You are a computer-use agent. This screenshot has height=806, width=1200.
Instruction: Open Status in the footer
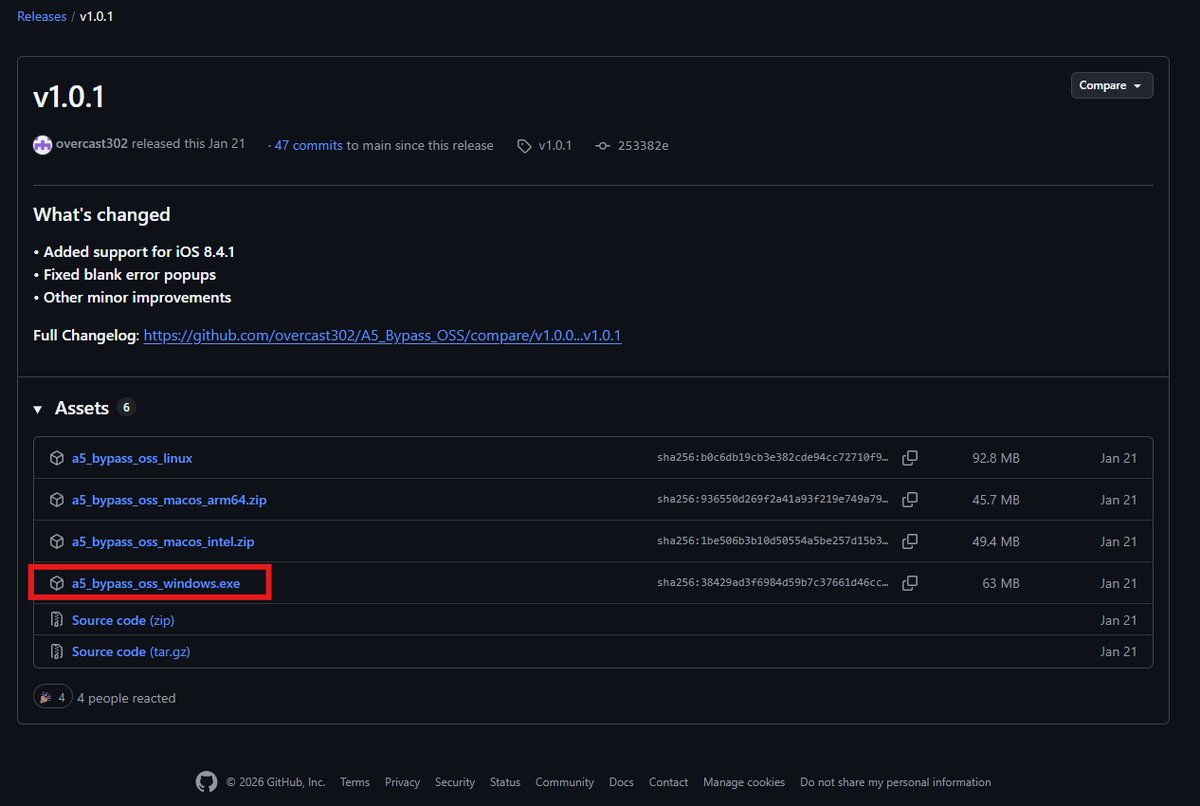click(505, 782)
